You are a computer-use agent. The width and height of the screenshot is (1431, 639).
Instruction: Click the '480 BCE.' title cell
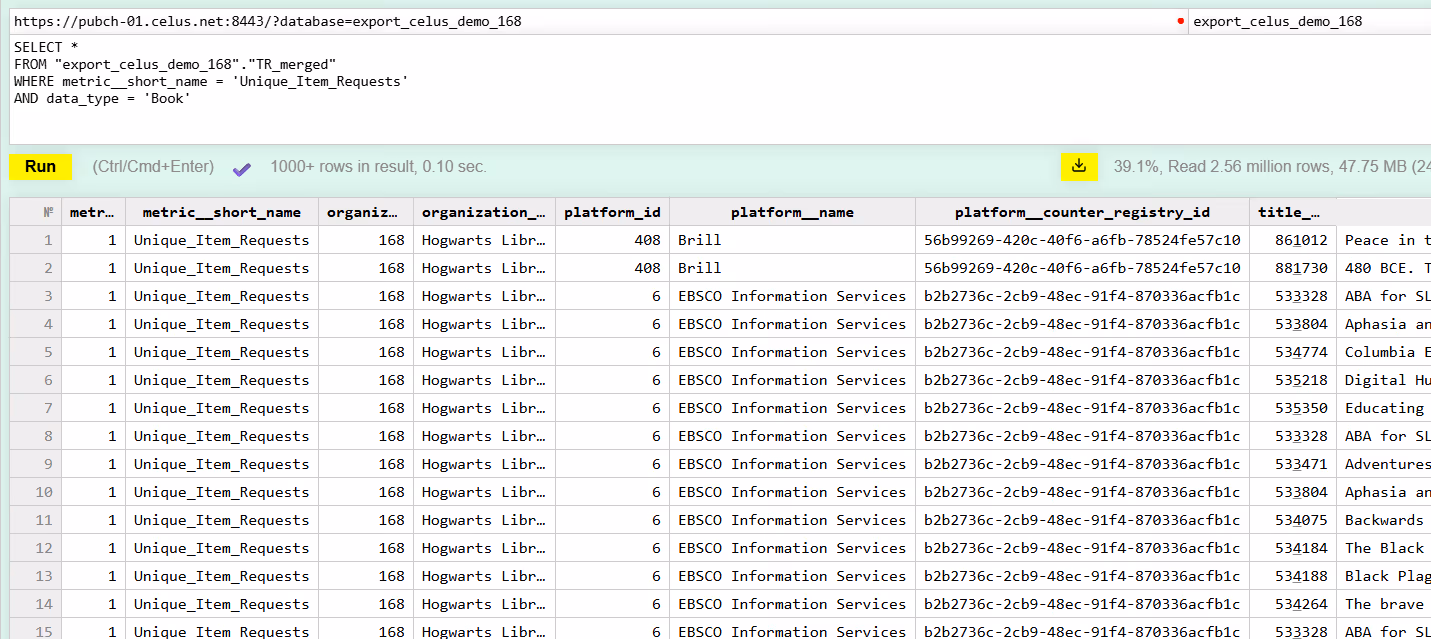coord(1384,268)
